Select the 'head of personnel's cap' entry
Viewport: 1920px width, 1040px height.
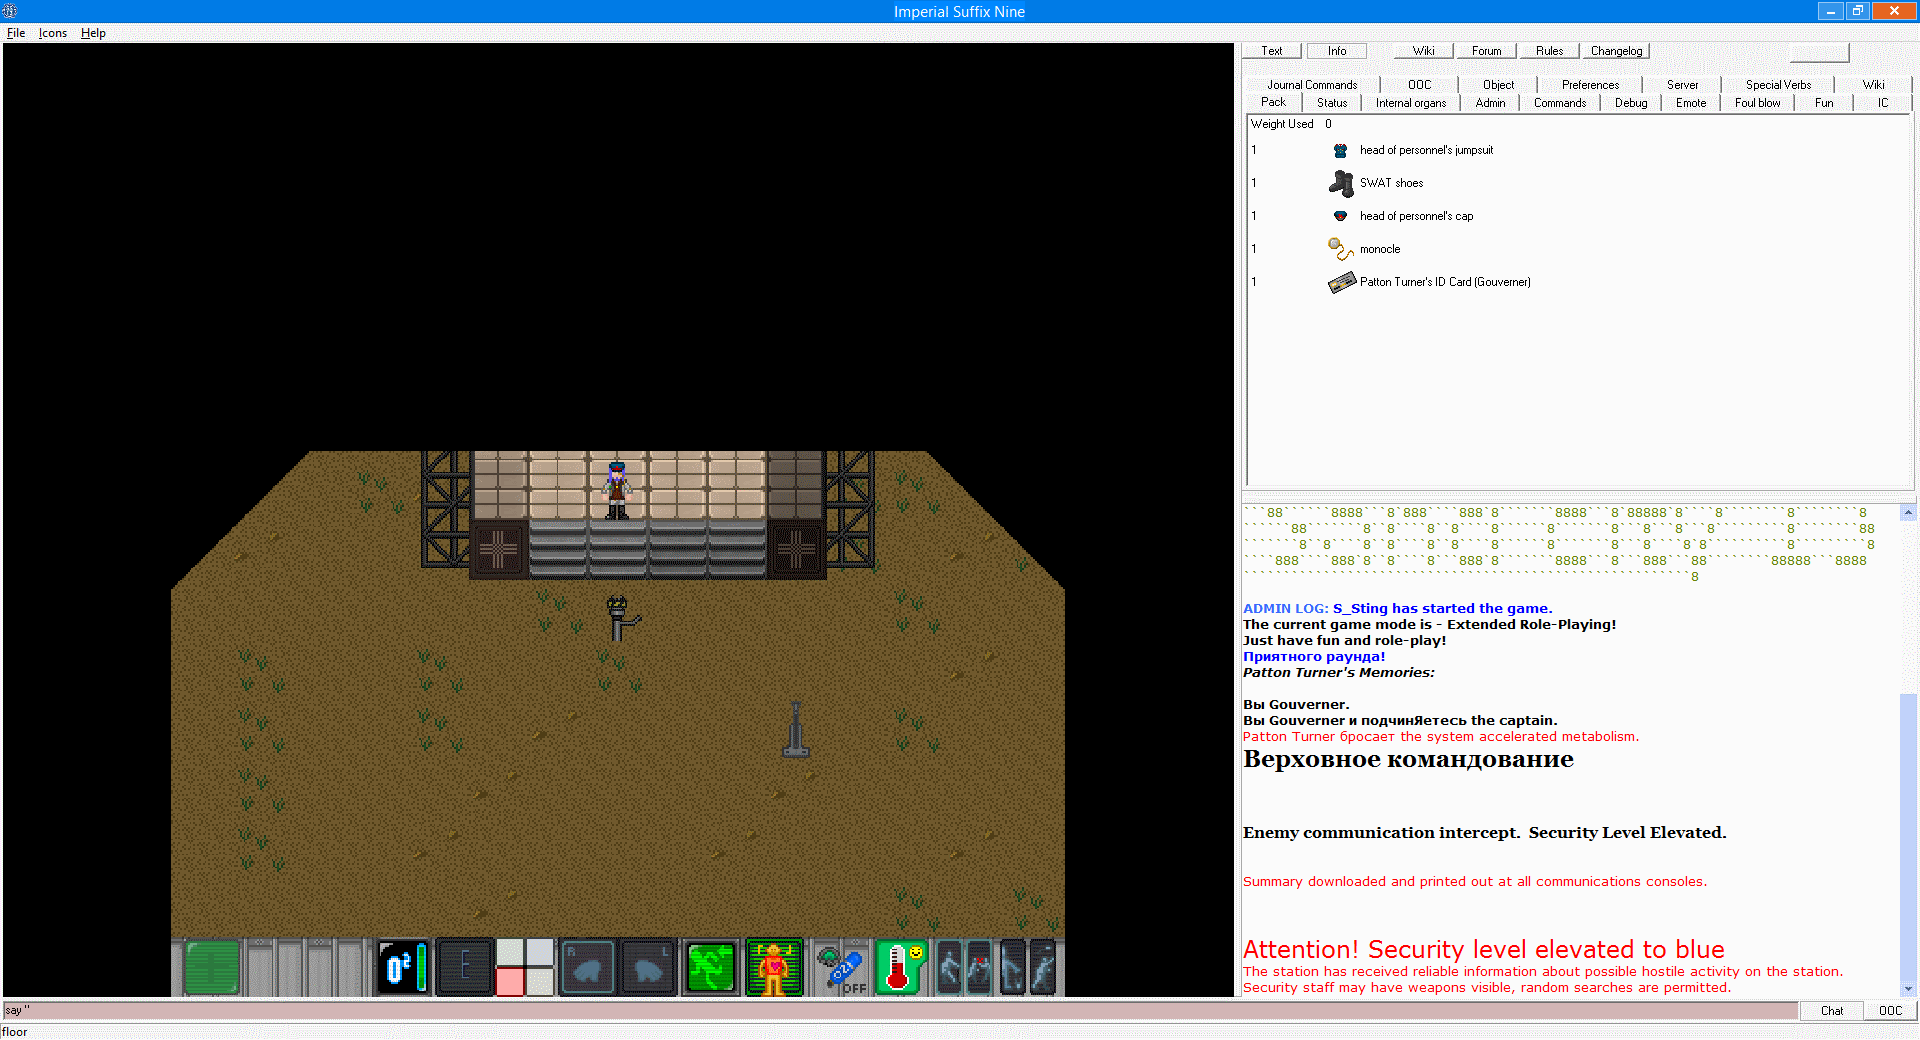[x=1416, y=216]
